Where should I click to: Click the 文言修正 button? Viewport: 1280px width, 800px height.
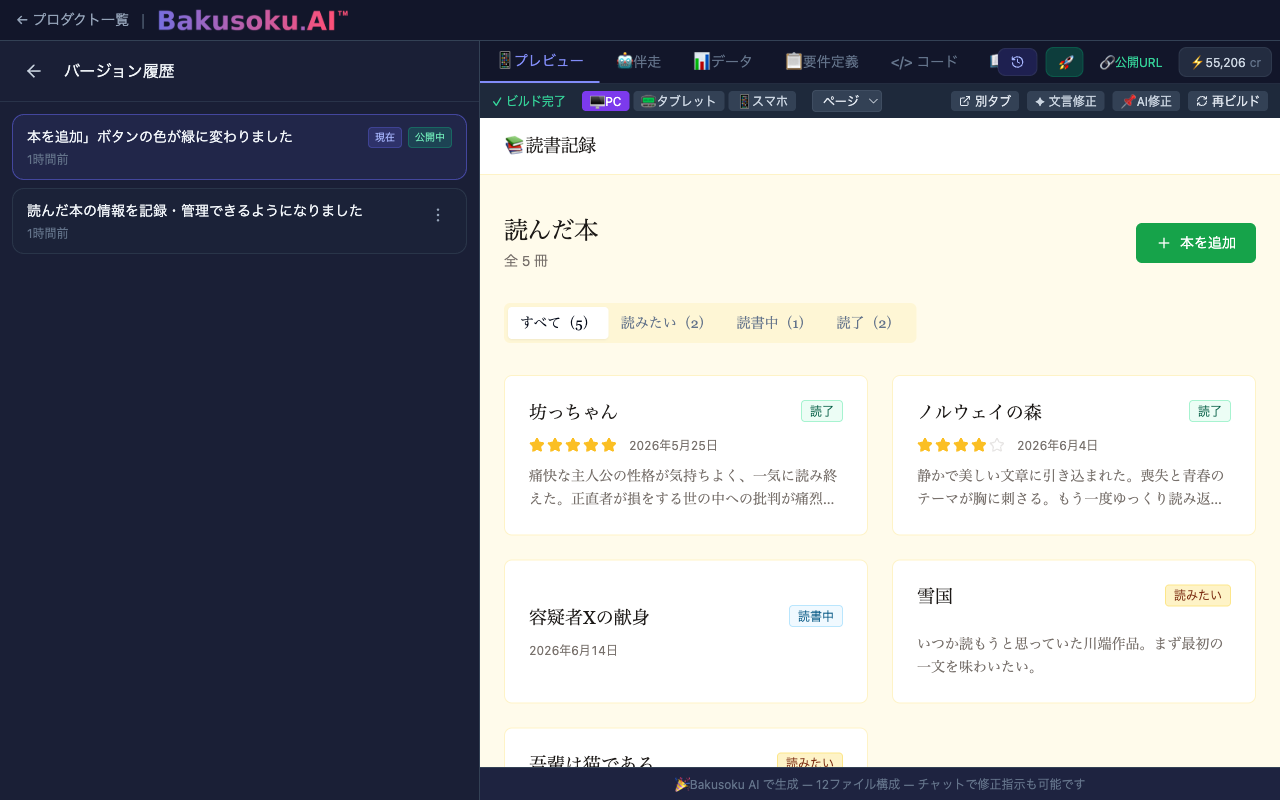1065,101
